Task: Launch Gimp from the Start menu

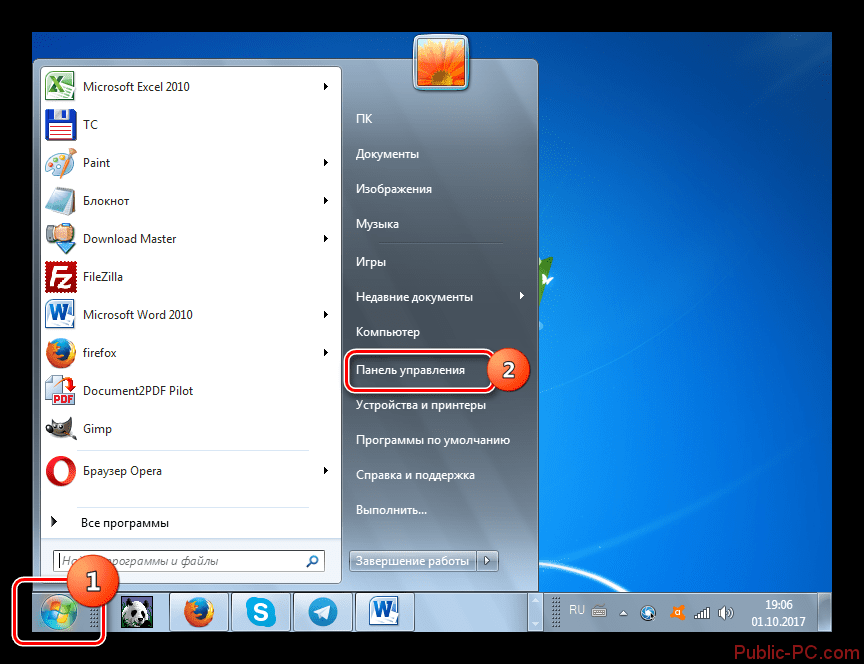Action: tap(97, 428)
